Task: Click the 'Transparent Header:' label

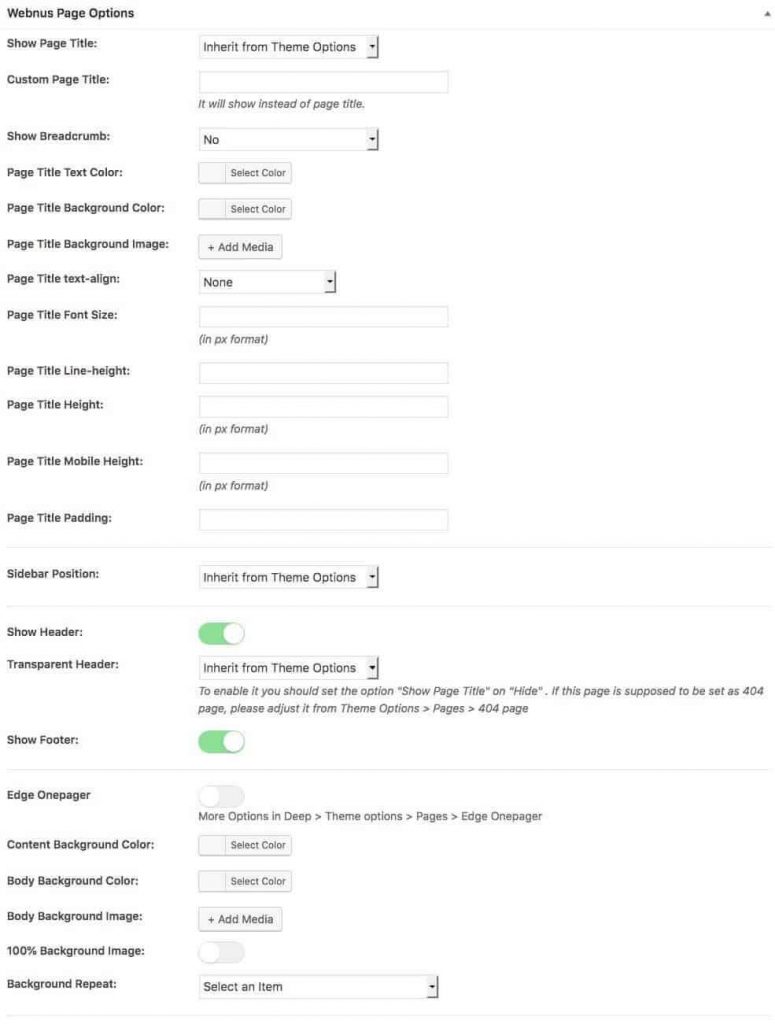Action: (63, 664)
